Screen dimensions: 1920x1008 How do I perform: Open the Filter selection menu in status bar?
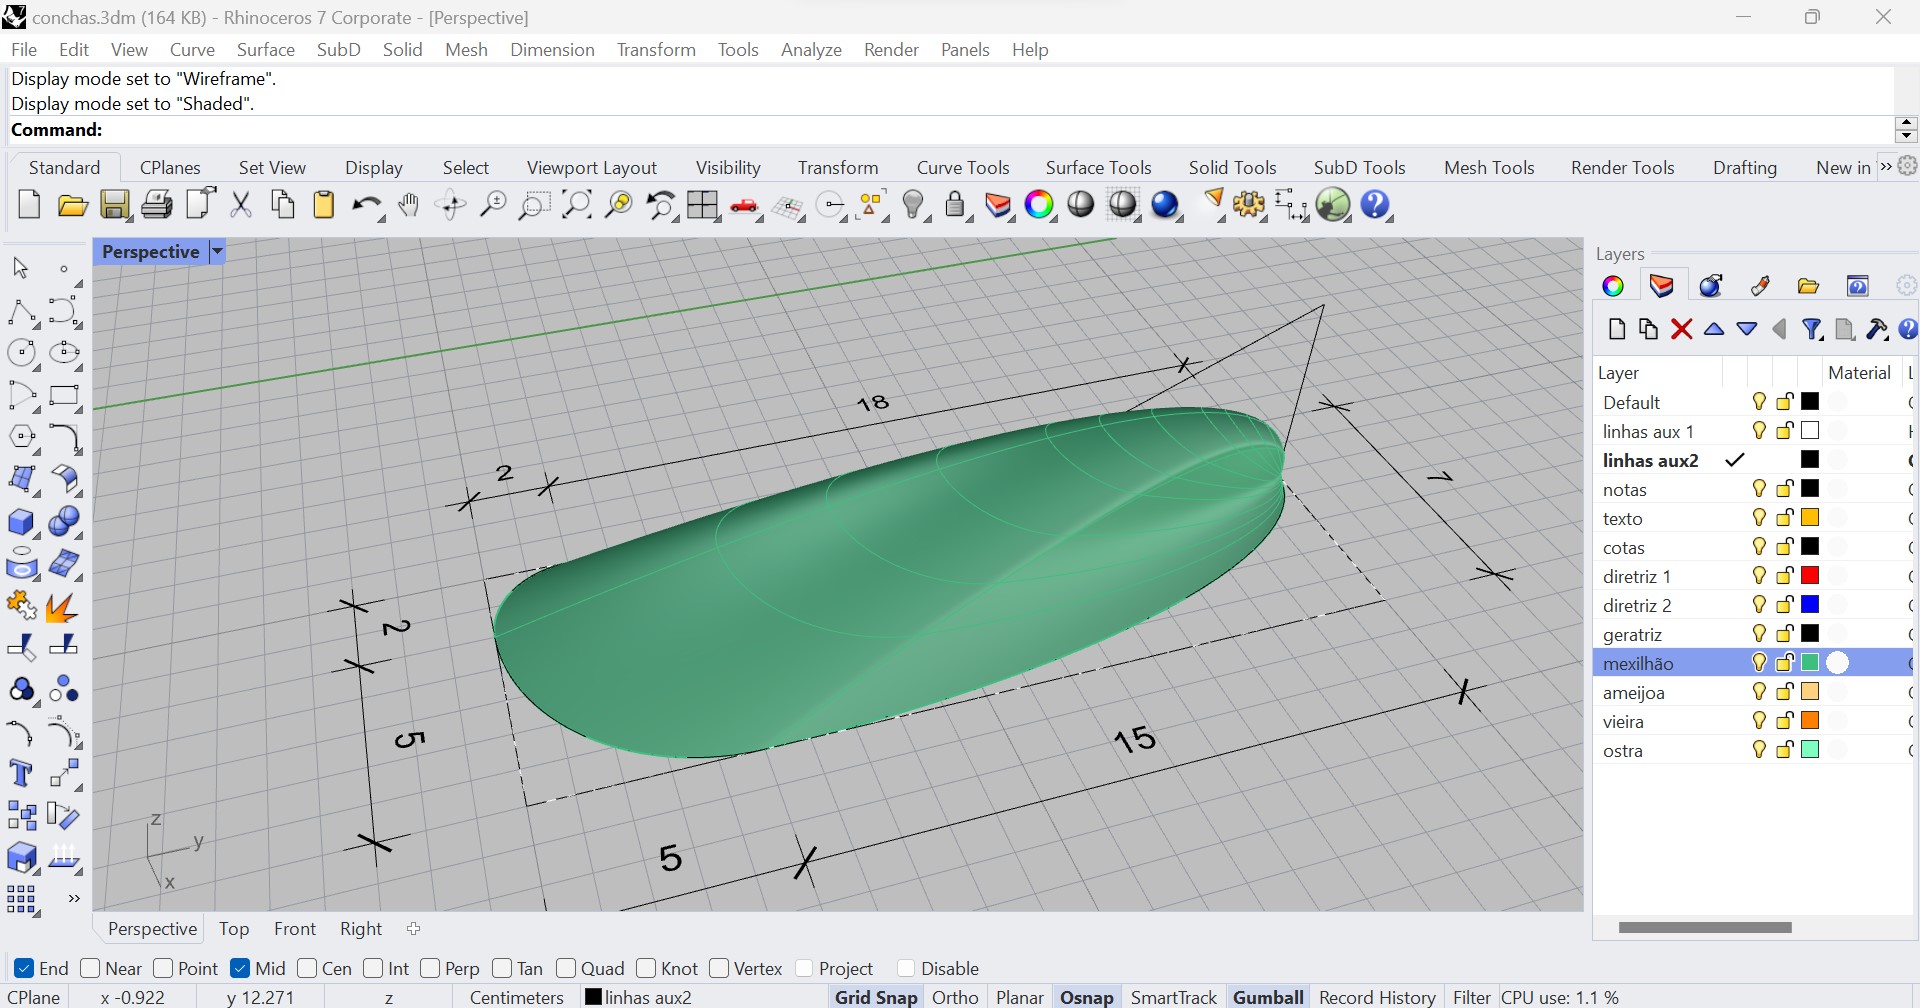pos(1471,997)
